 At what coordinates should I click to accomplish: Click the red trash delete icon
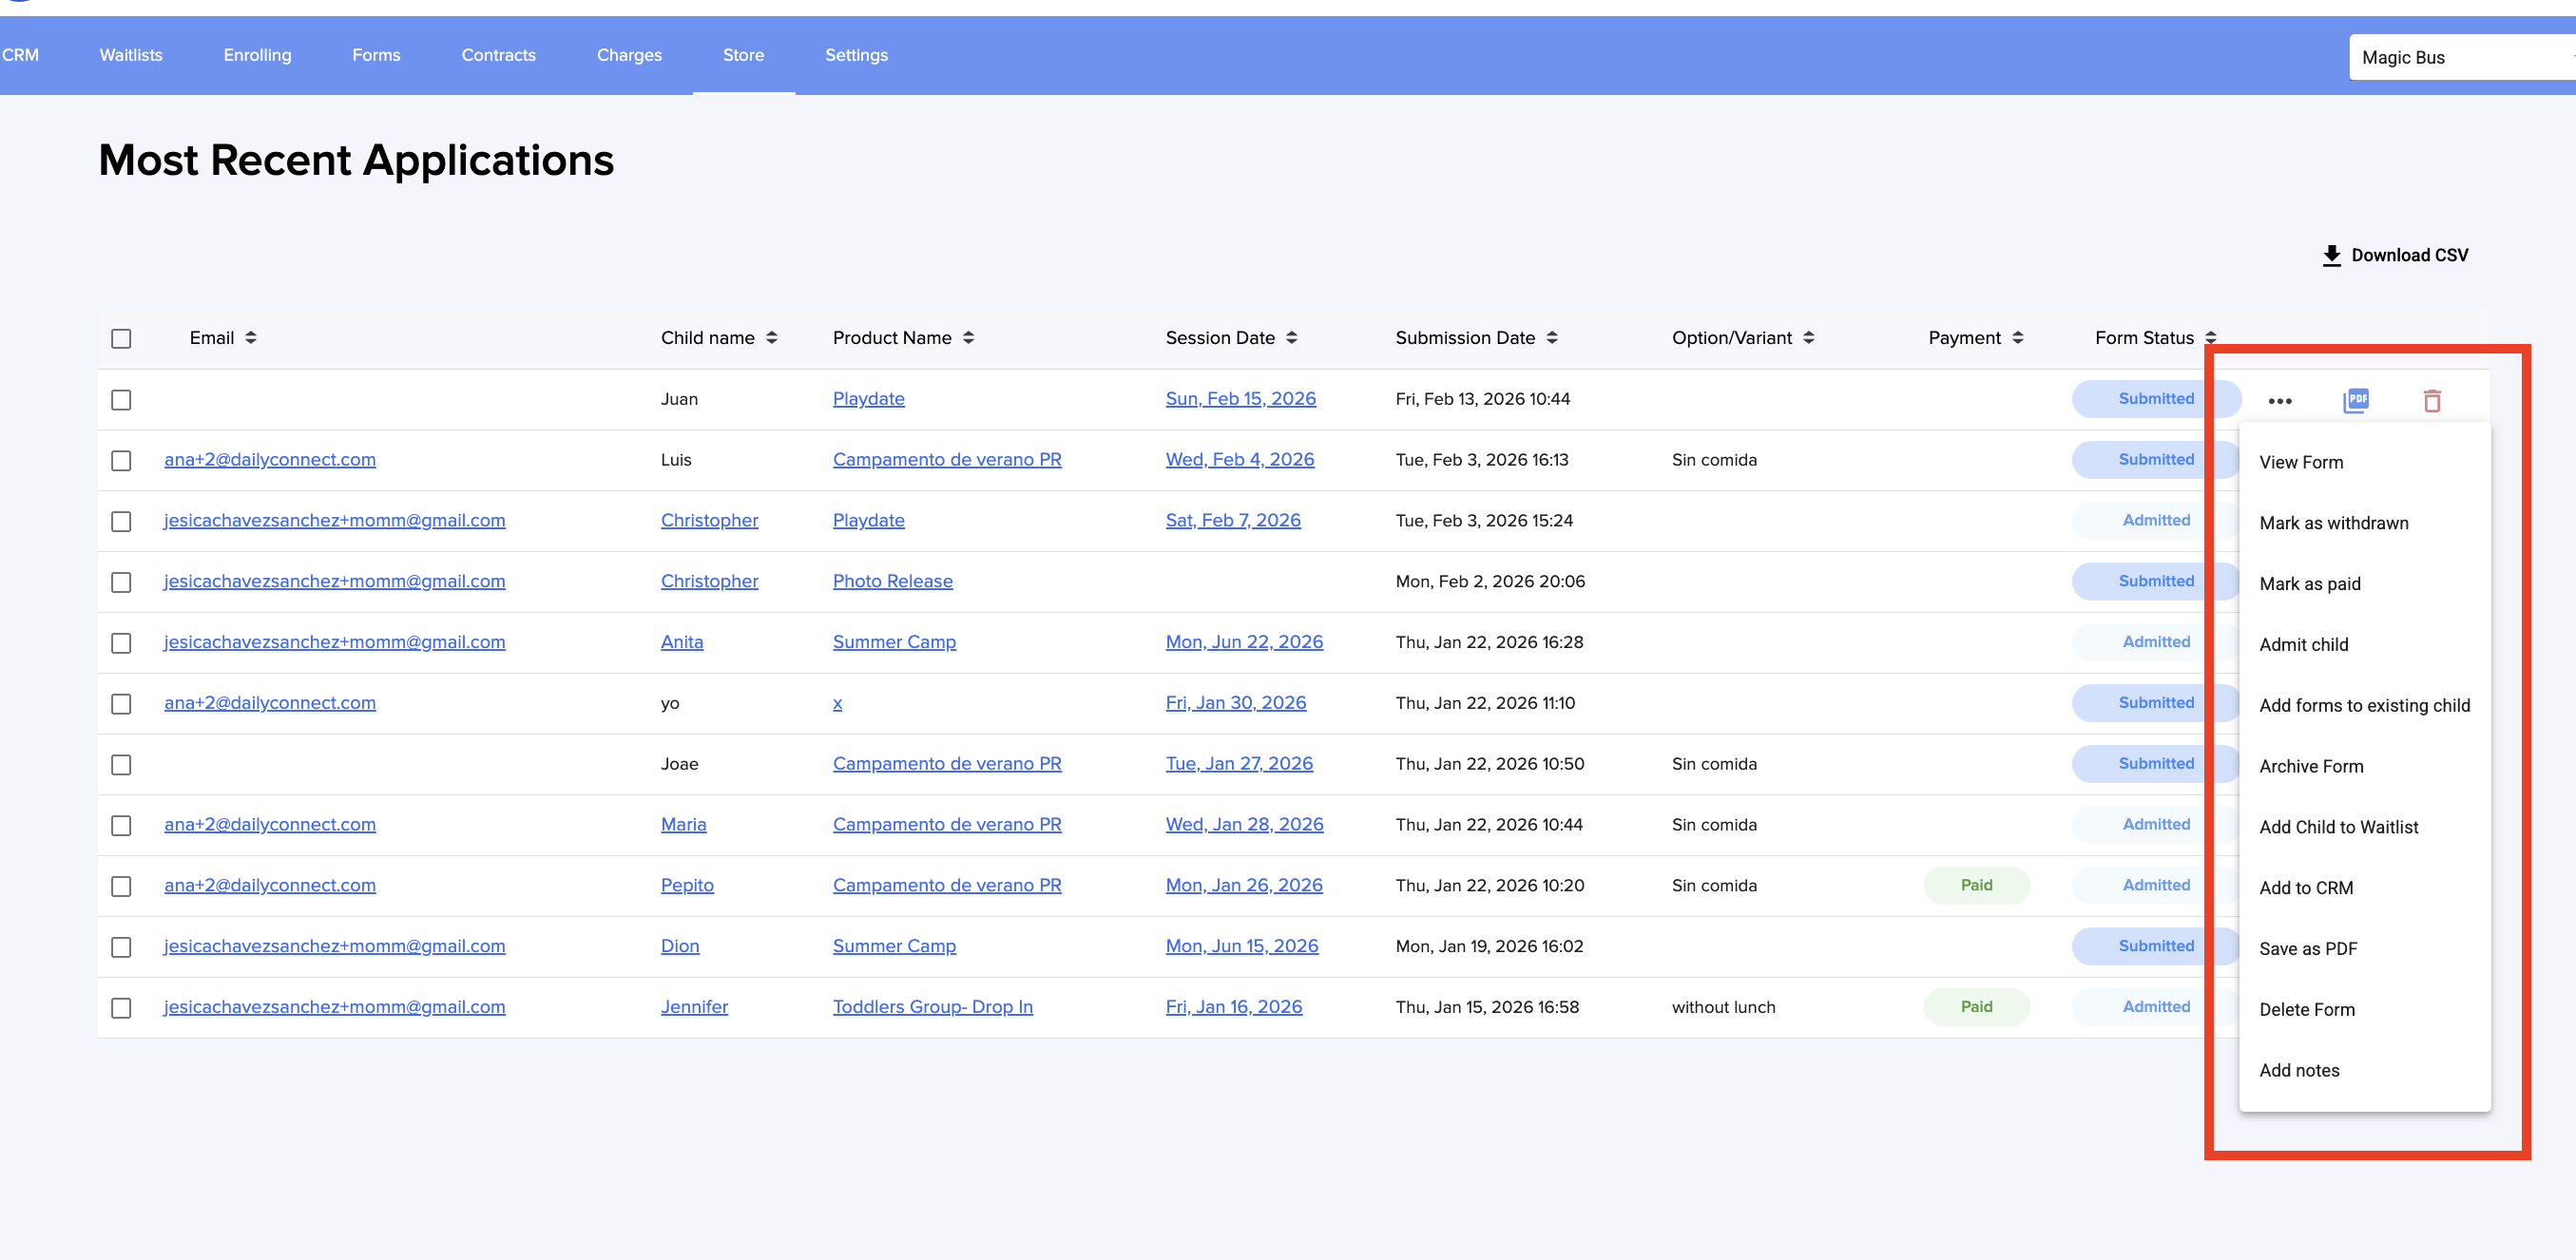(x=2432, y=401)
